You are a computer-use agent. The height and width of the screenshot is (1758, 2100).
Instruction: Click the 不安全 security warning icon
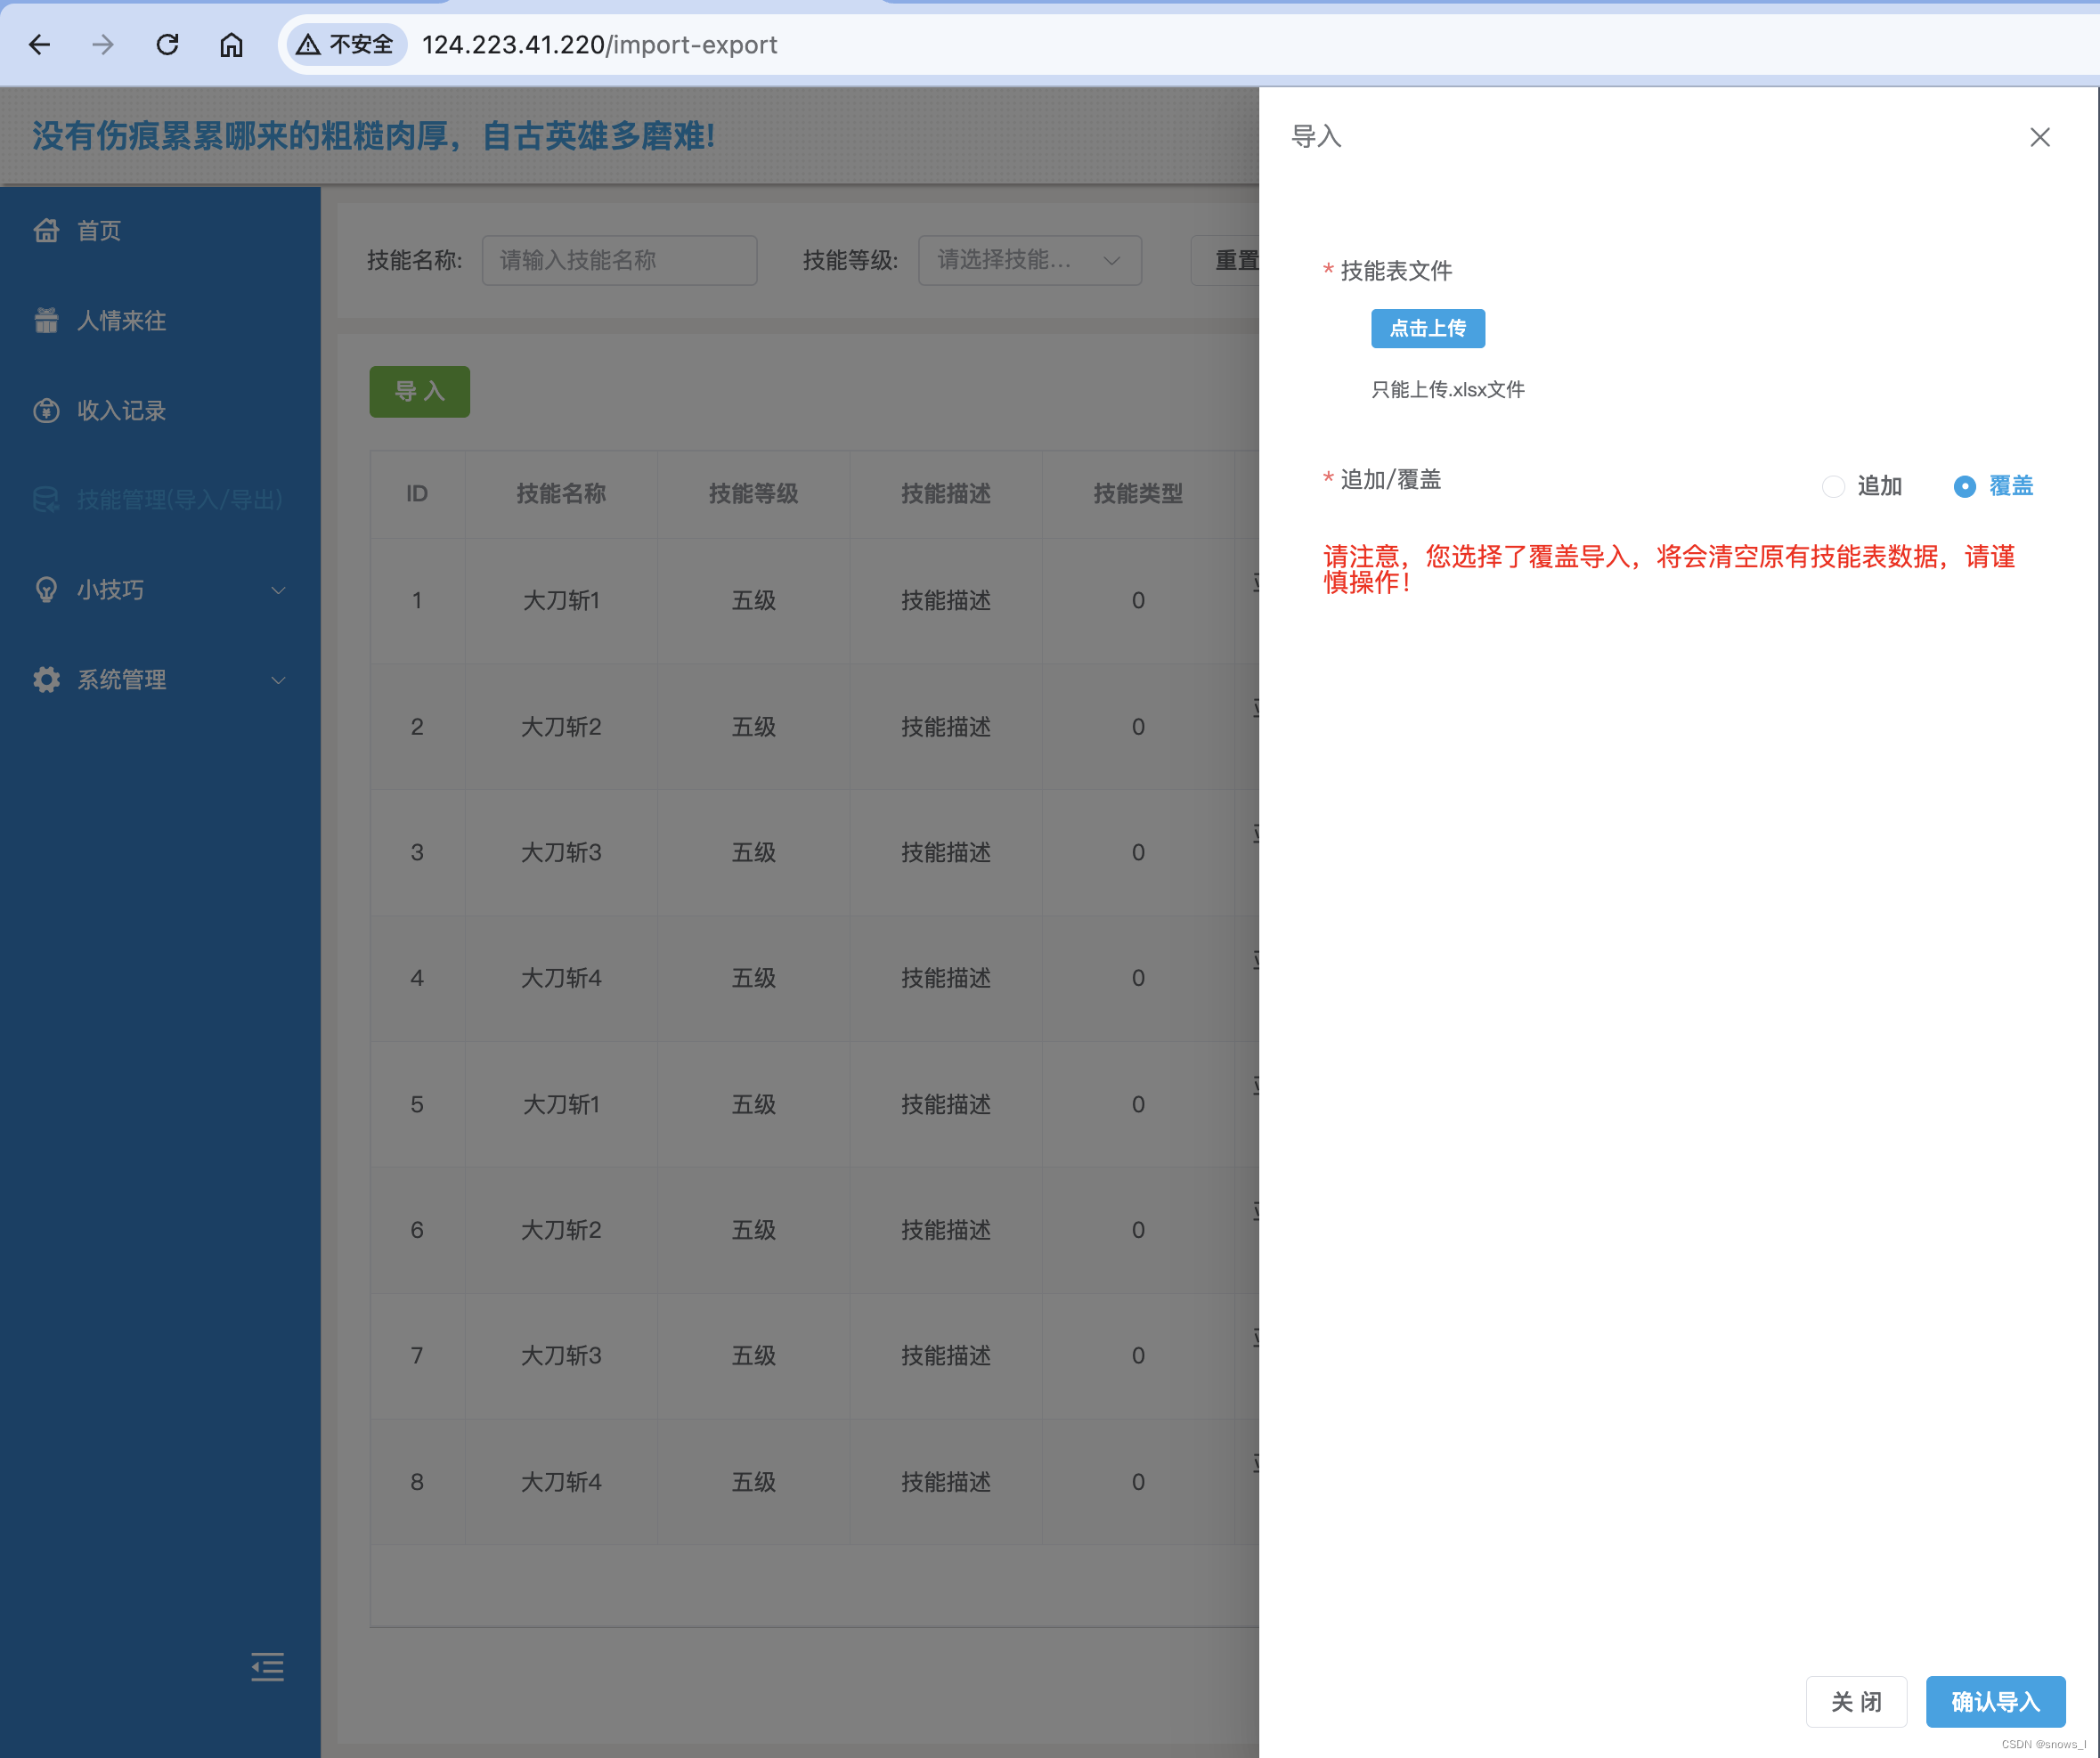click(308, 45)
